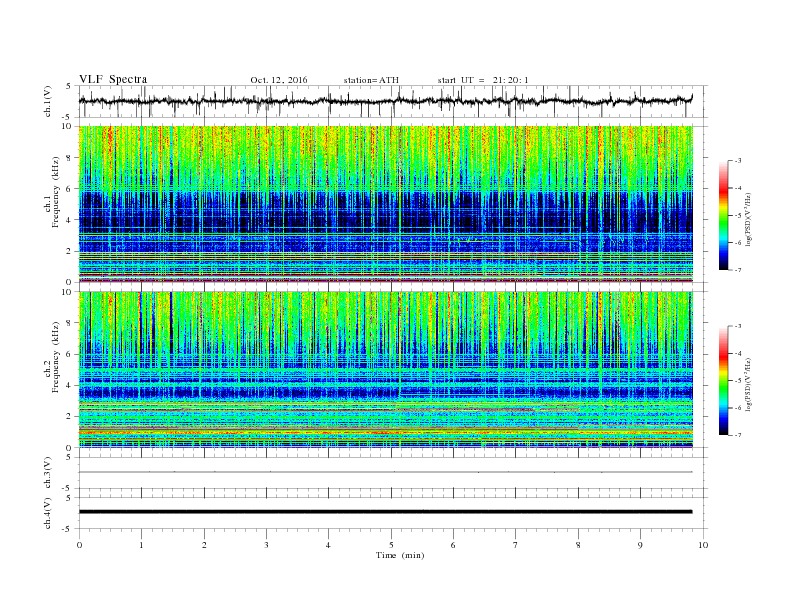Click time axis tick label "3"
Screen dimensions: 792x612
click(266, 545)
